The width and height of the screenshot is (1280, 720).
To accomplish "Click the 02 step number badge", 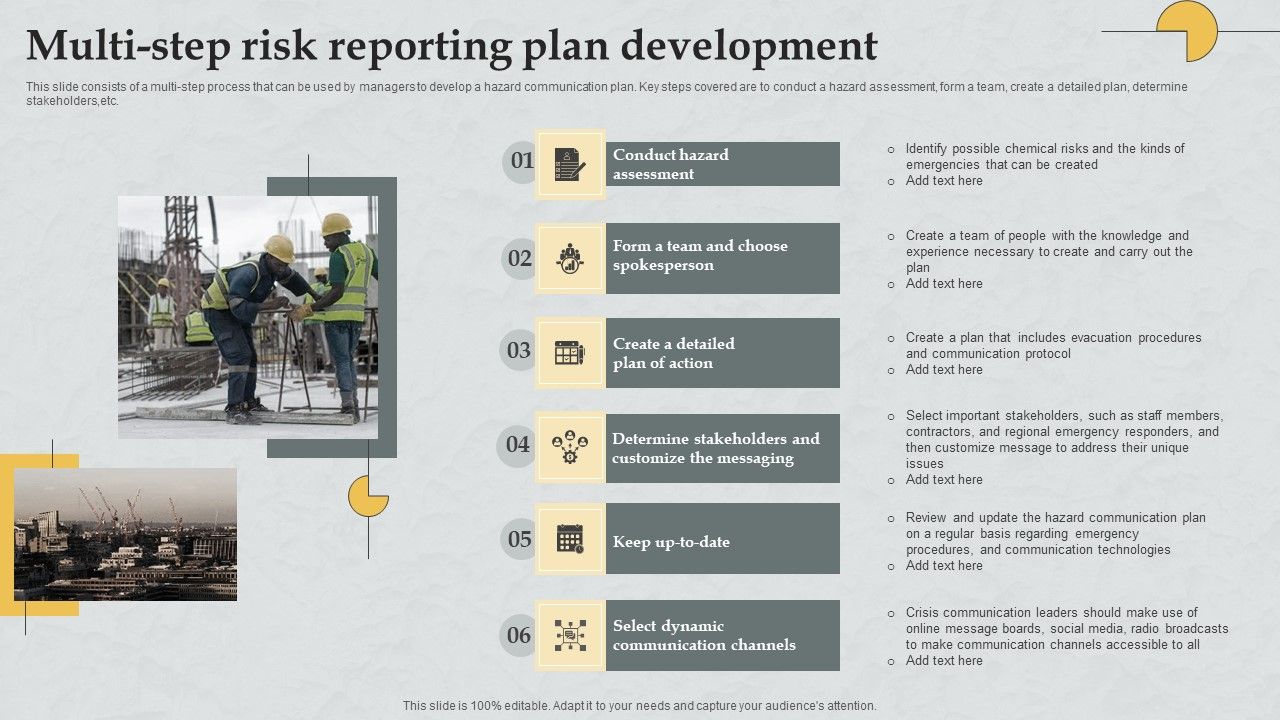I will (x=520, y=259).
